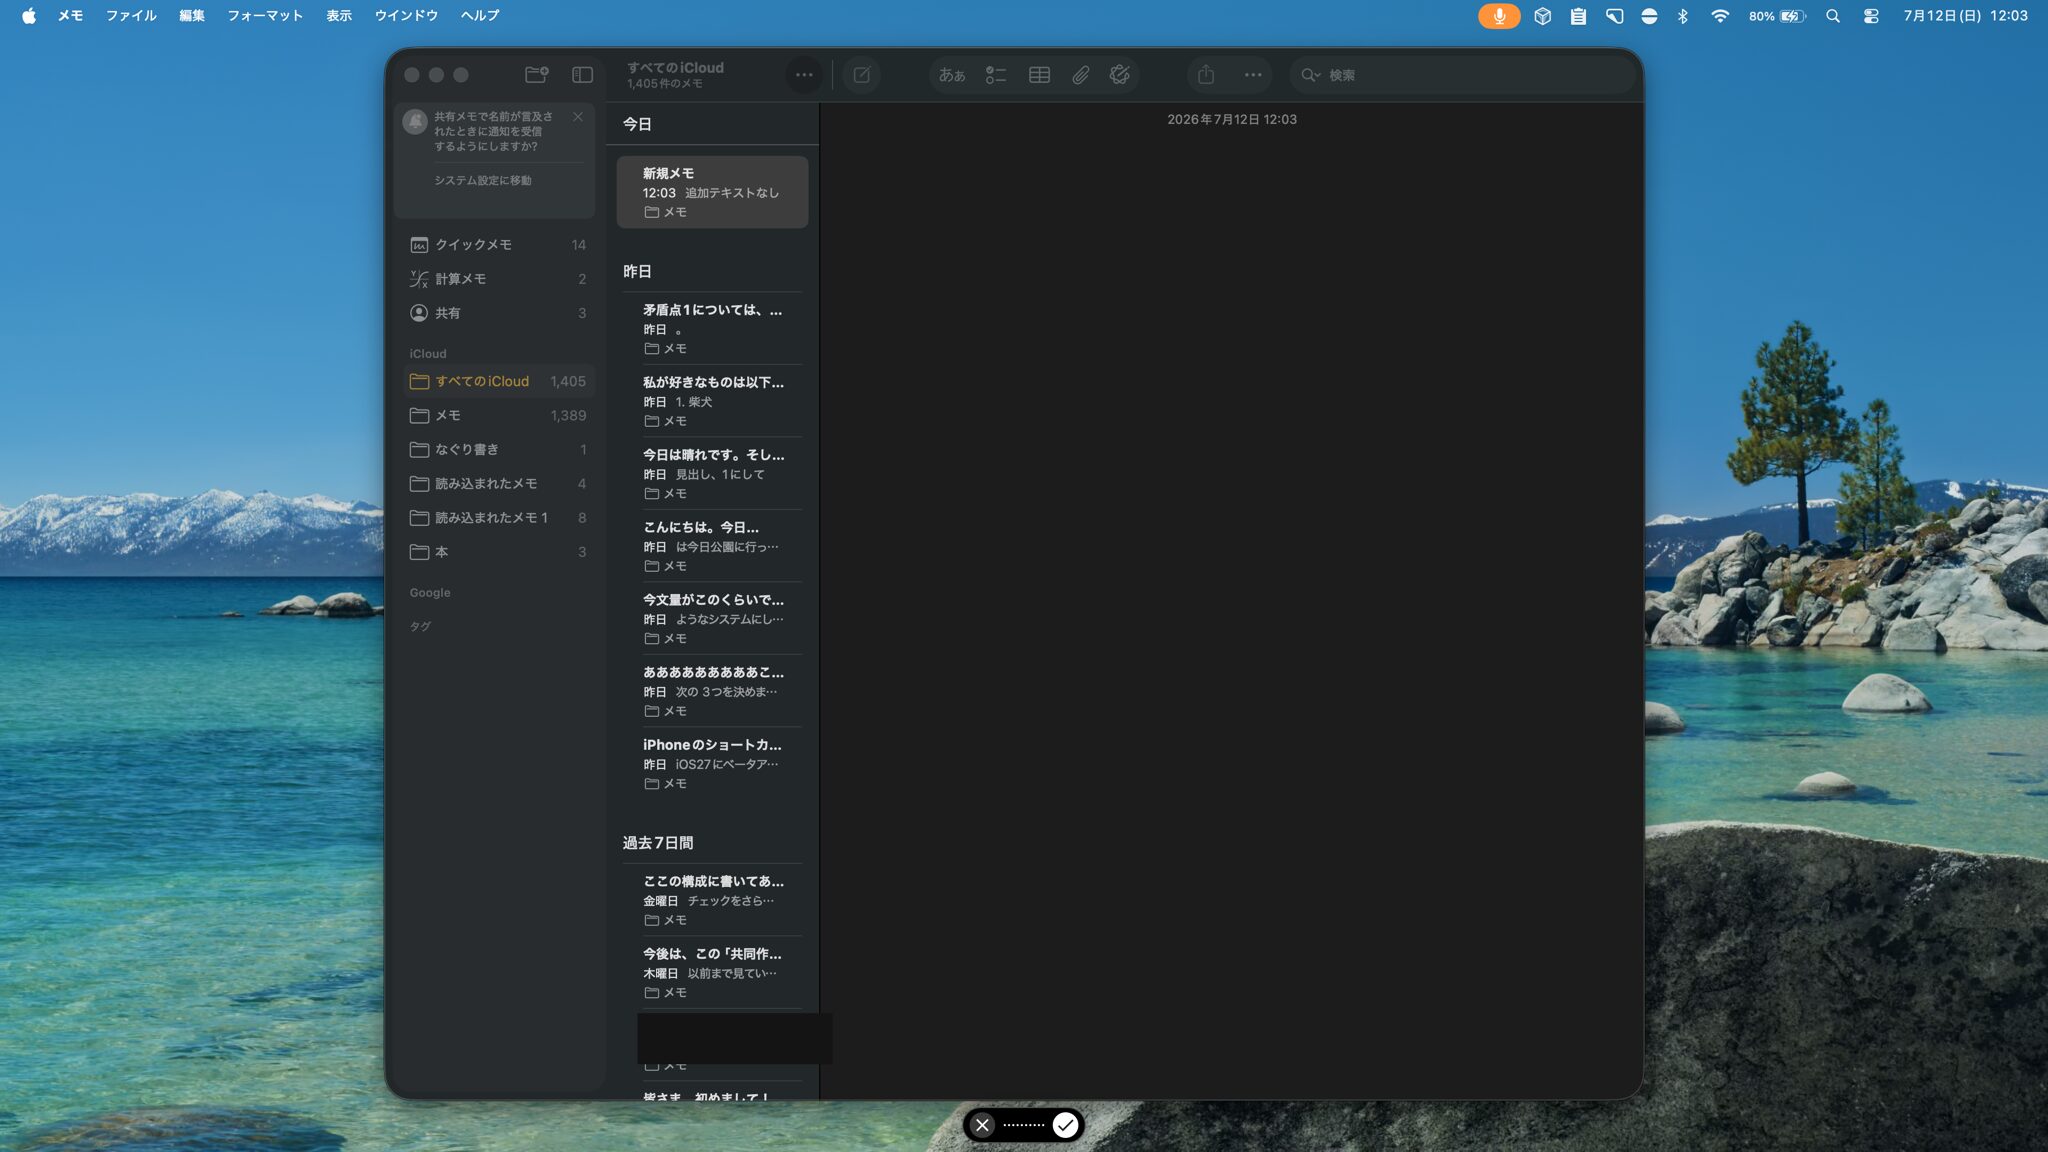Open the note 矛盾点1については
This screenshot has width=2048, height=1152.
[x=712, y=328]
